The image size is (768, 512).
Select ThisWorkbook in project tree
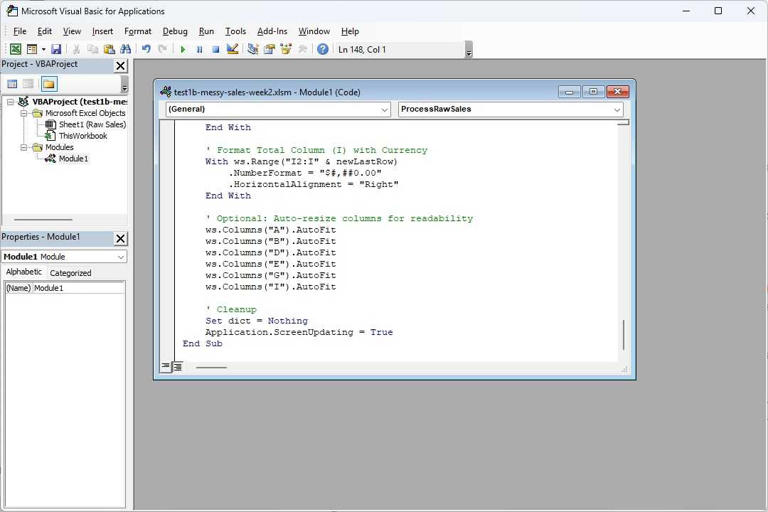[83, 136]
